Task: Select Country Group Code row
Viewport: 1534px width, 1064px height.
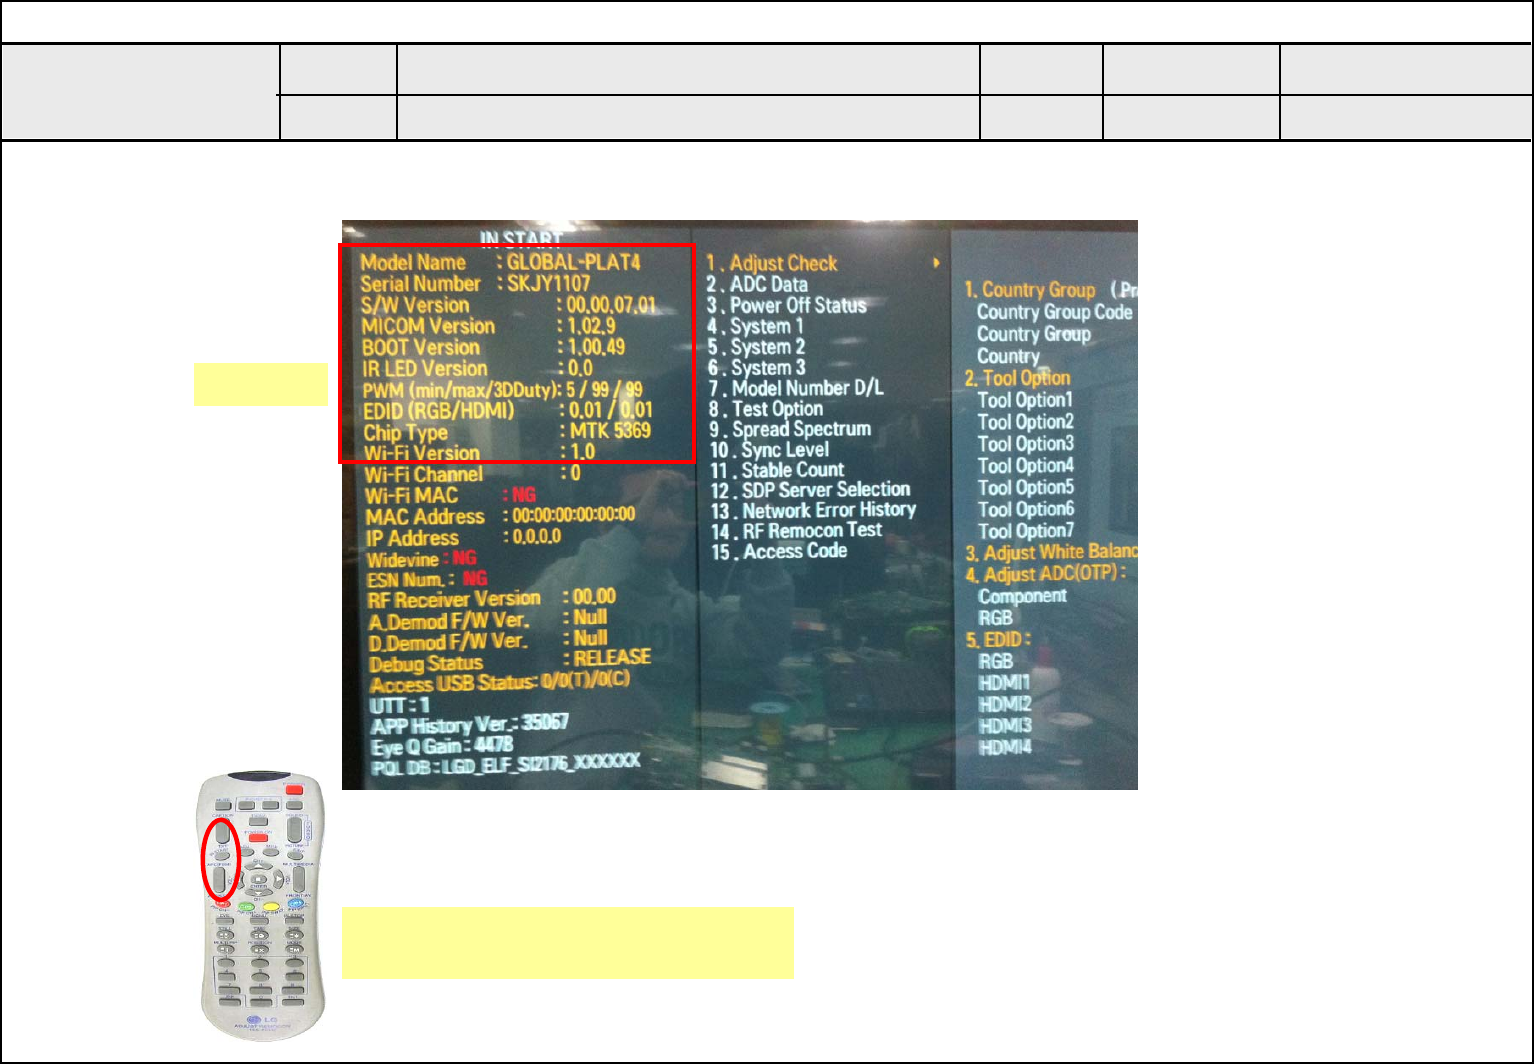Action: 1055,312
